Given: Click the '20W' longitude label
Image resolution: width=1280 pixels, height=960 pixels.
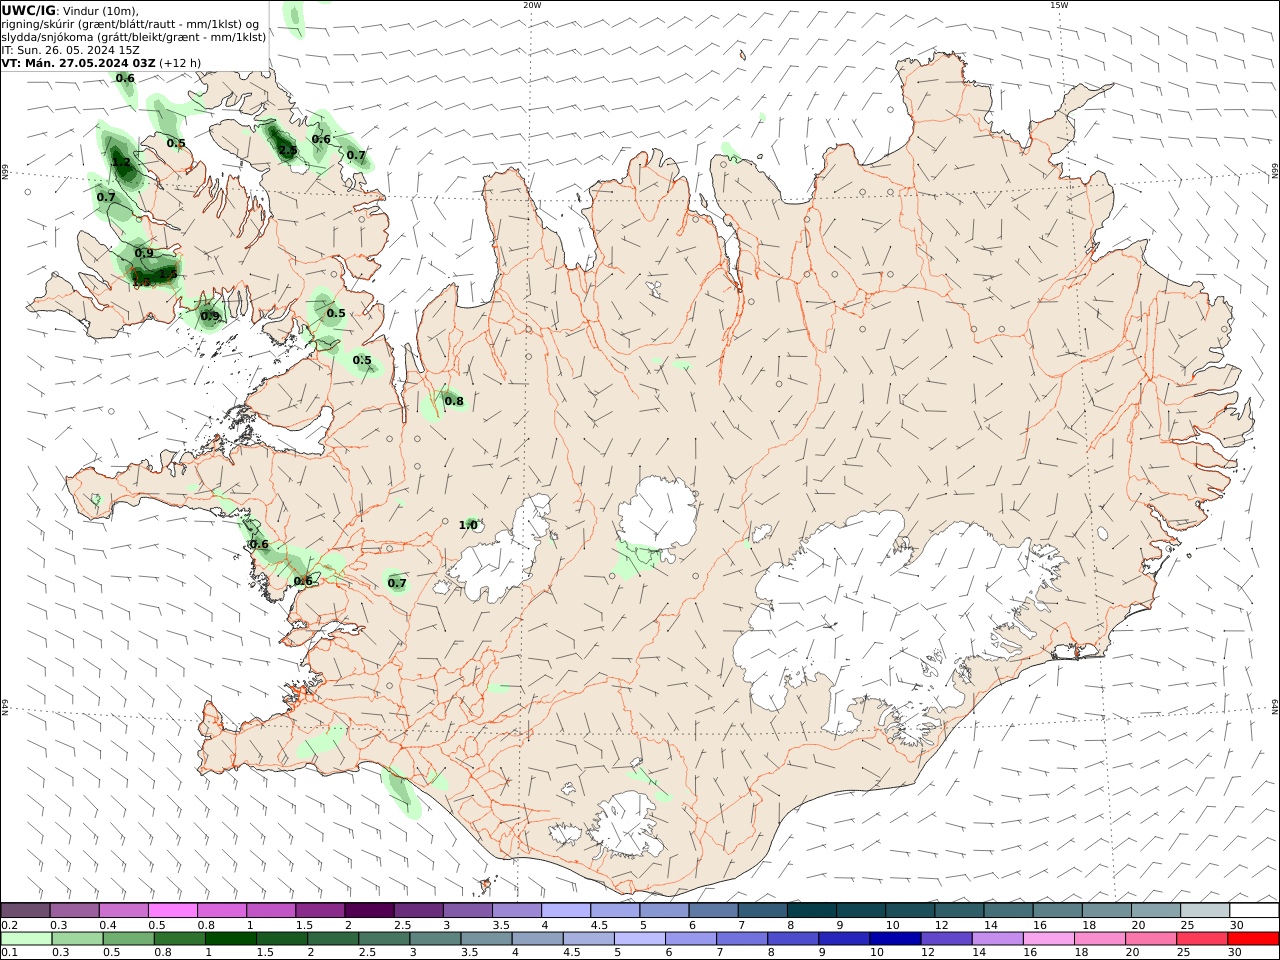Looking at the screenshot, I should click(532, 5).
